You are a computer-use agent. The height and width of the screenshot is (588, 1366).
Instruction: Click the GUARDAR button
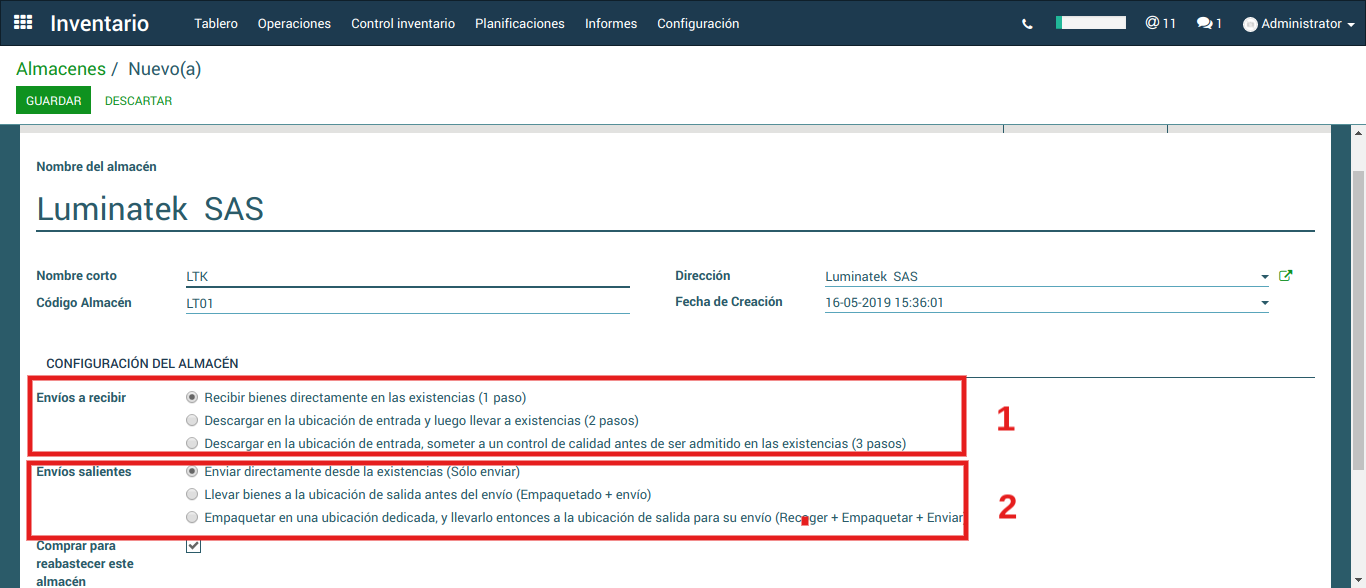coord(53,101)
